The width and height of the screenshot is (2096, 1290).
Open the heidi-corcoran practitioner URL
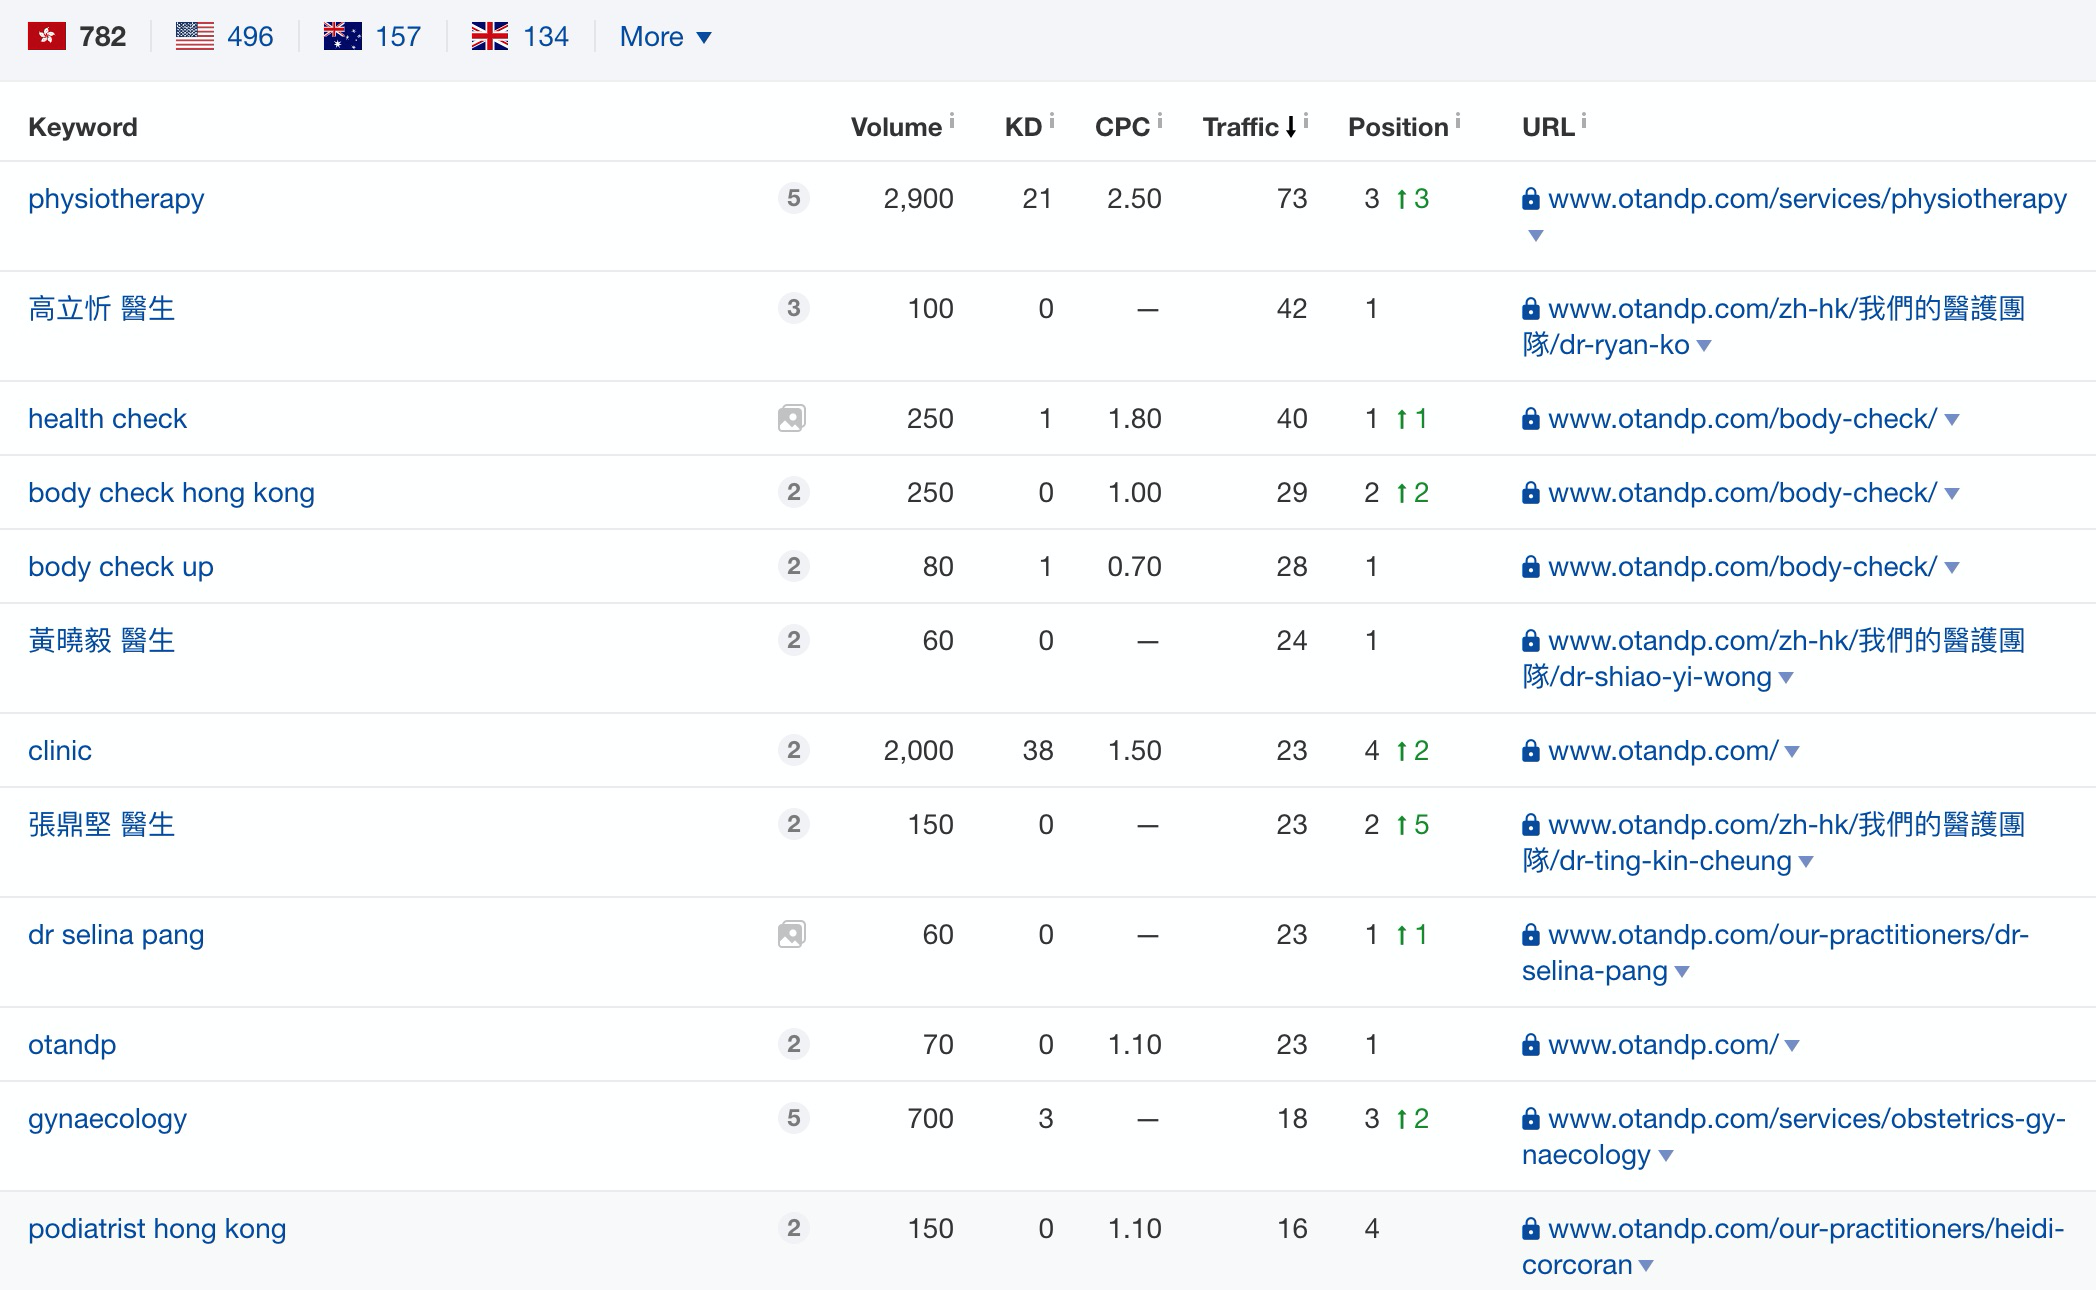[x=1793, y=1247]
